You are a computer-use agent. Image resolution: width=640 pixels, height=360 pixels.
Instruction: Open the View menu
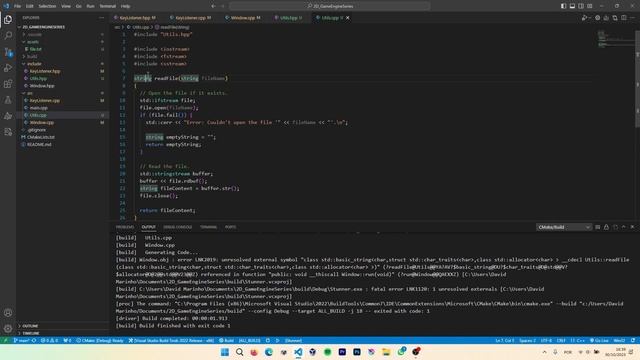66,6
